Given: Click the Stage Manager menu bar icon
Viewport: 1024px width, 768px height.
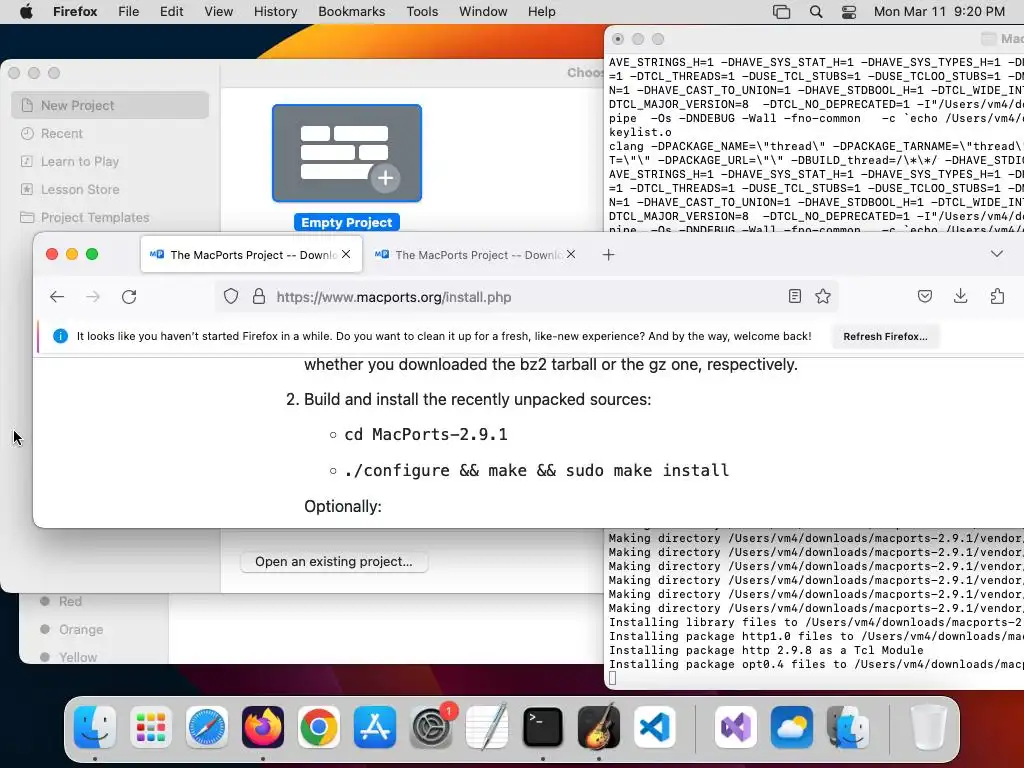Looking at the screenshot, I should (x=781, y=12).
